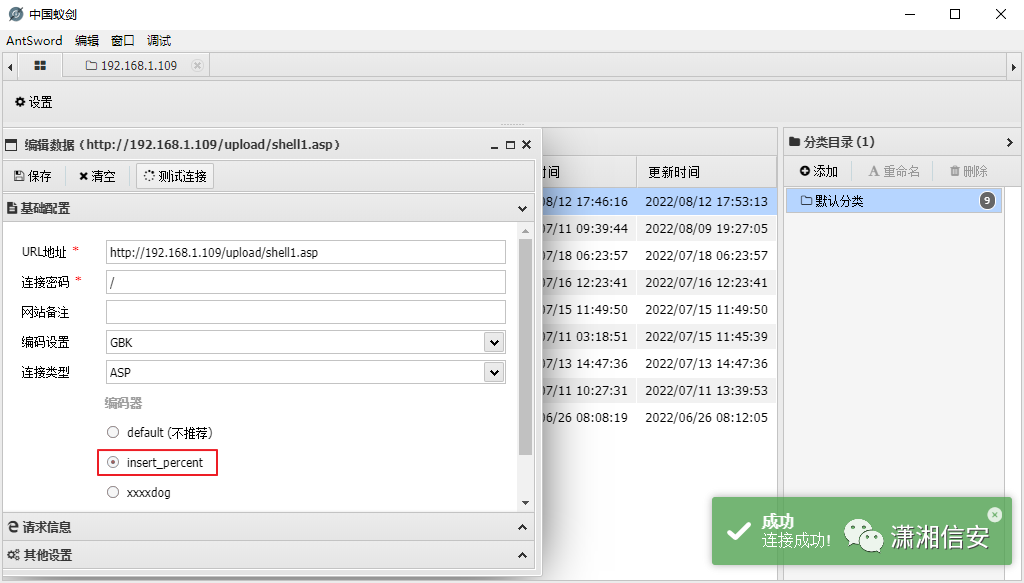The height and width of the screenshot is (583, 1024).
Task: Click 删除 delete category button
Action: click(968, 171)
